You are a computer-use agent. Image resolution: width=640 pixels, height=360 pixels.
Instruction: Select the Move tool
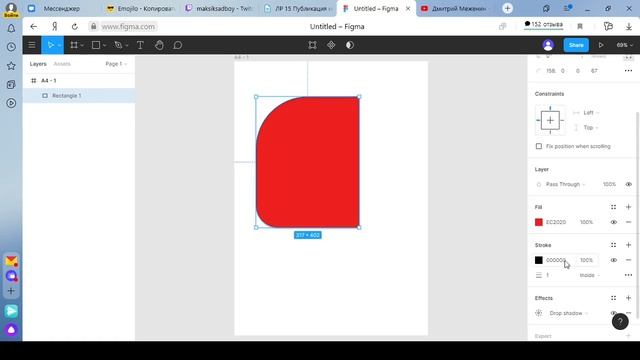tap(51, 45)
